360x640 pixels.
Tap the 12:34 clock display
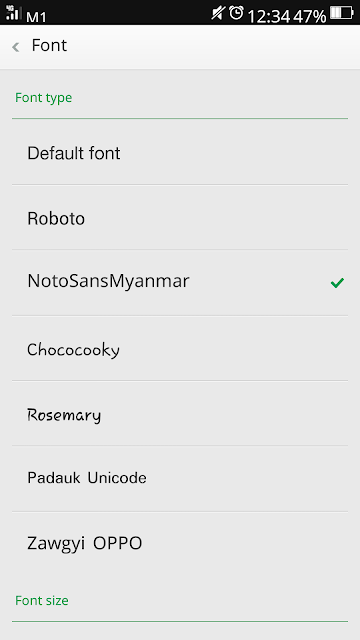[x=269, y=16]
